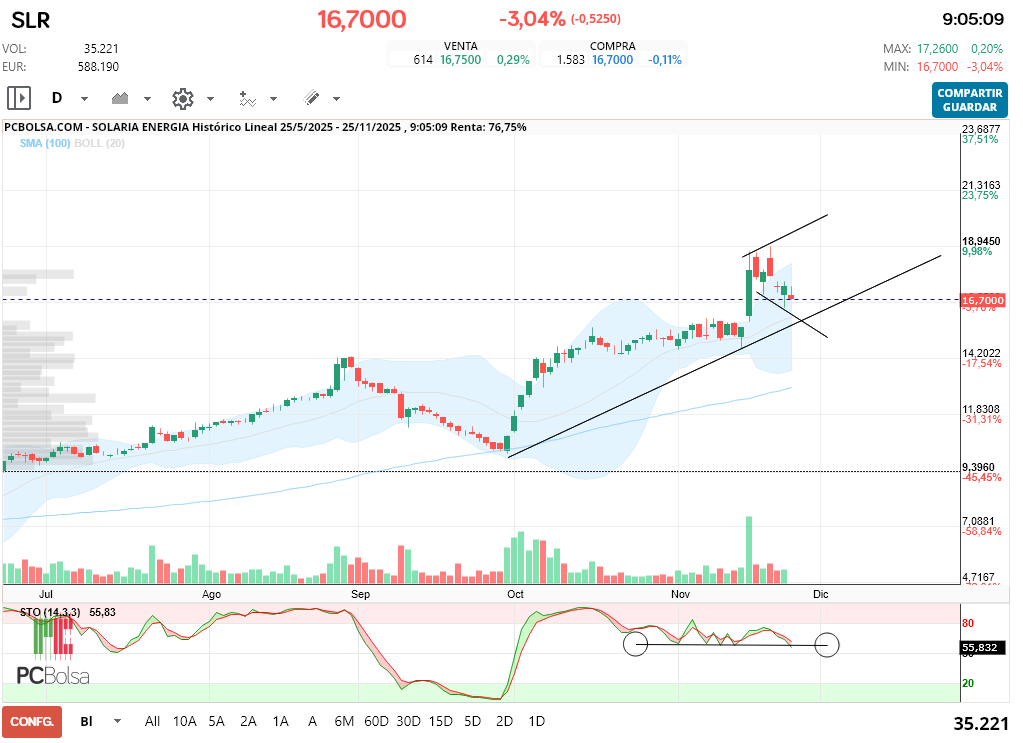Click the PCBolsa logo
This screenshot has width=1023, height=743.
[x=53, y=676]
